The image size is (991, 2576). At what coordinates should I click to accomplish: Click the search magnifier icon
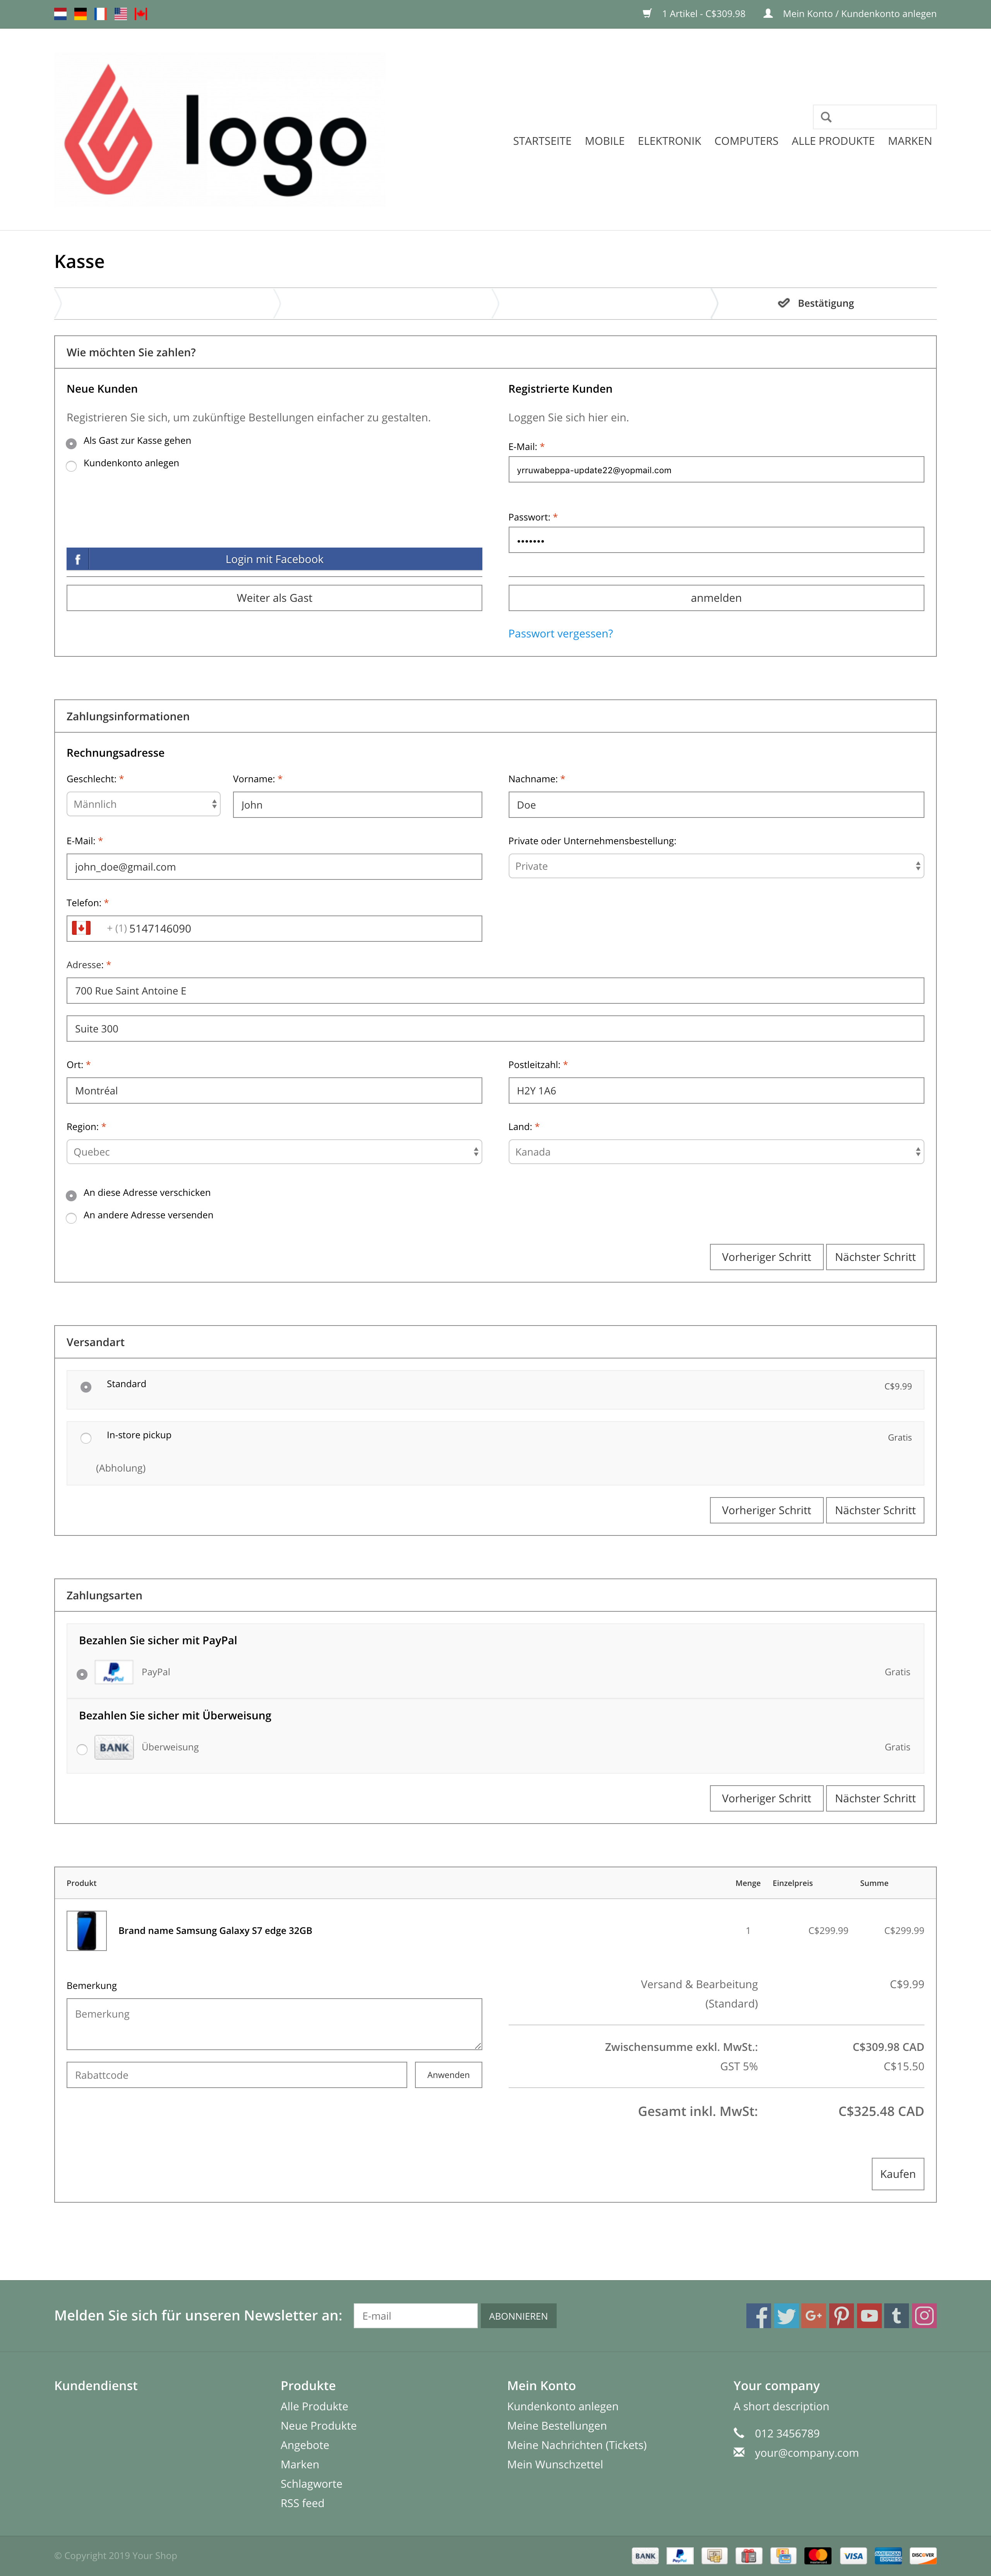click(x=826, y=117)
